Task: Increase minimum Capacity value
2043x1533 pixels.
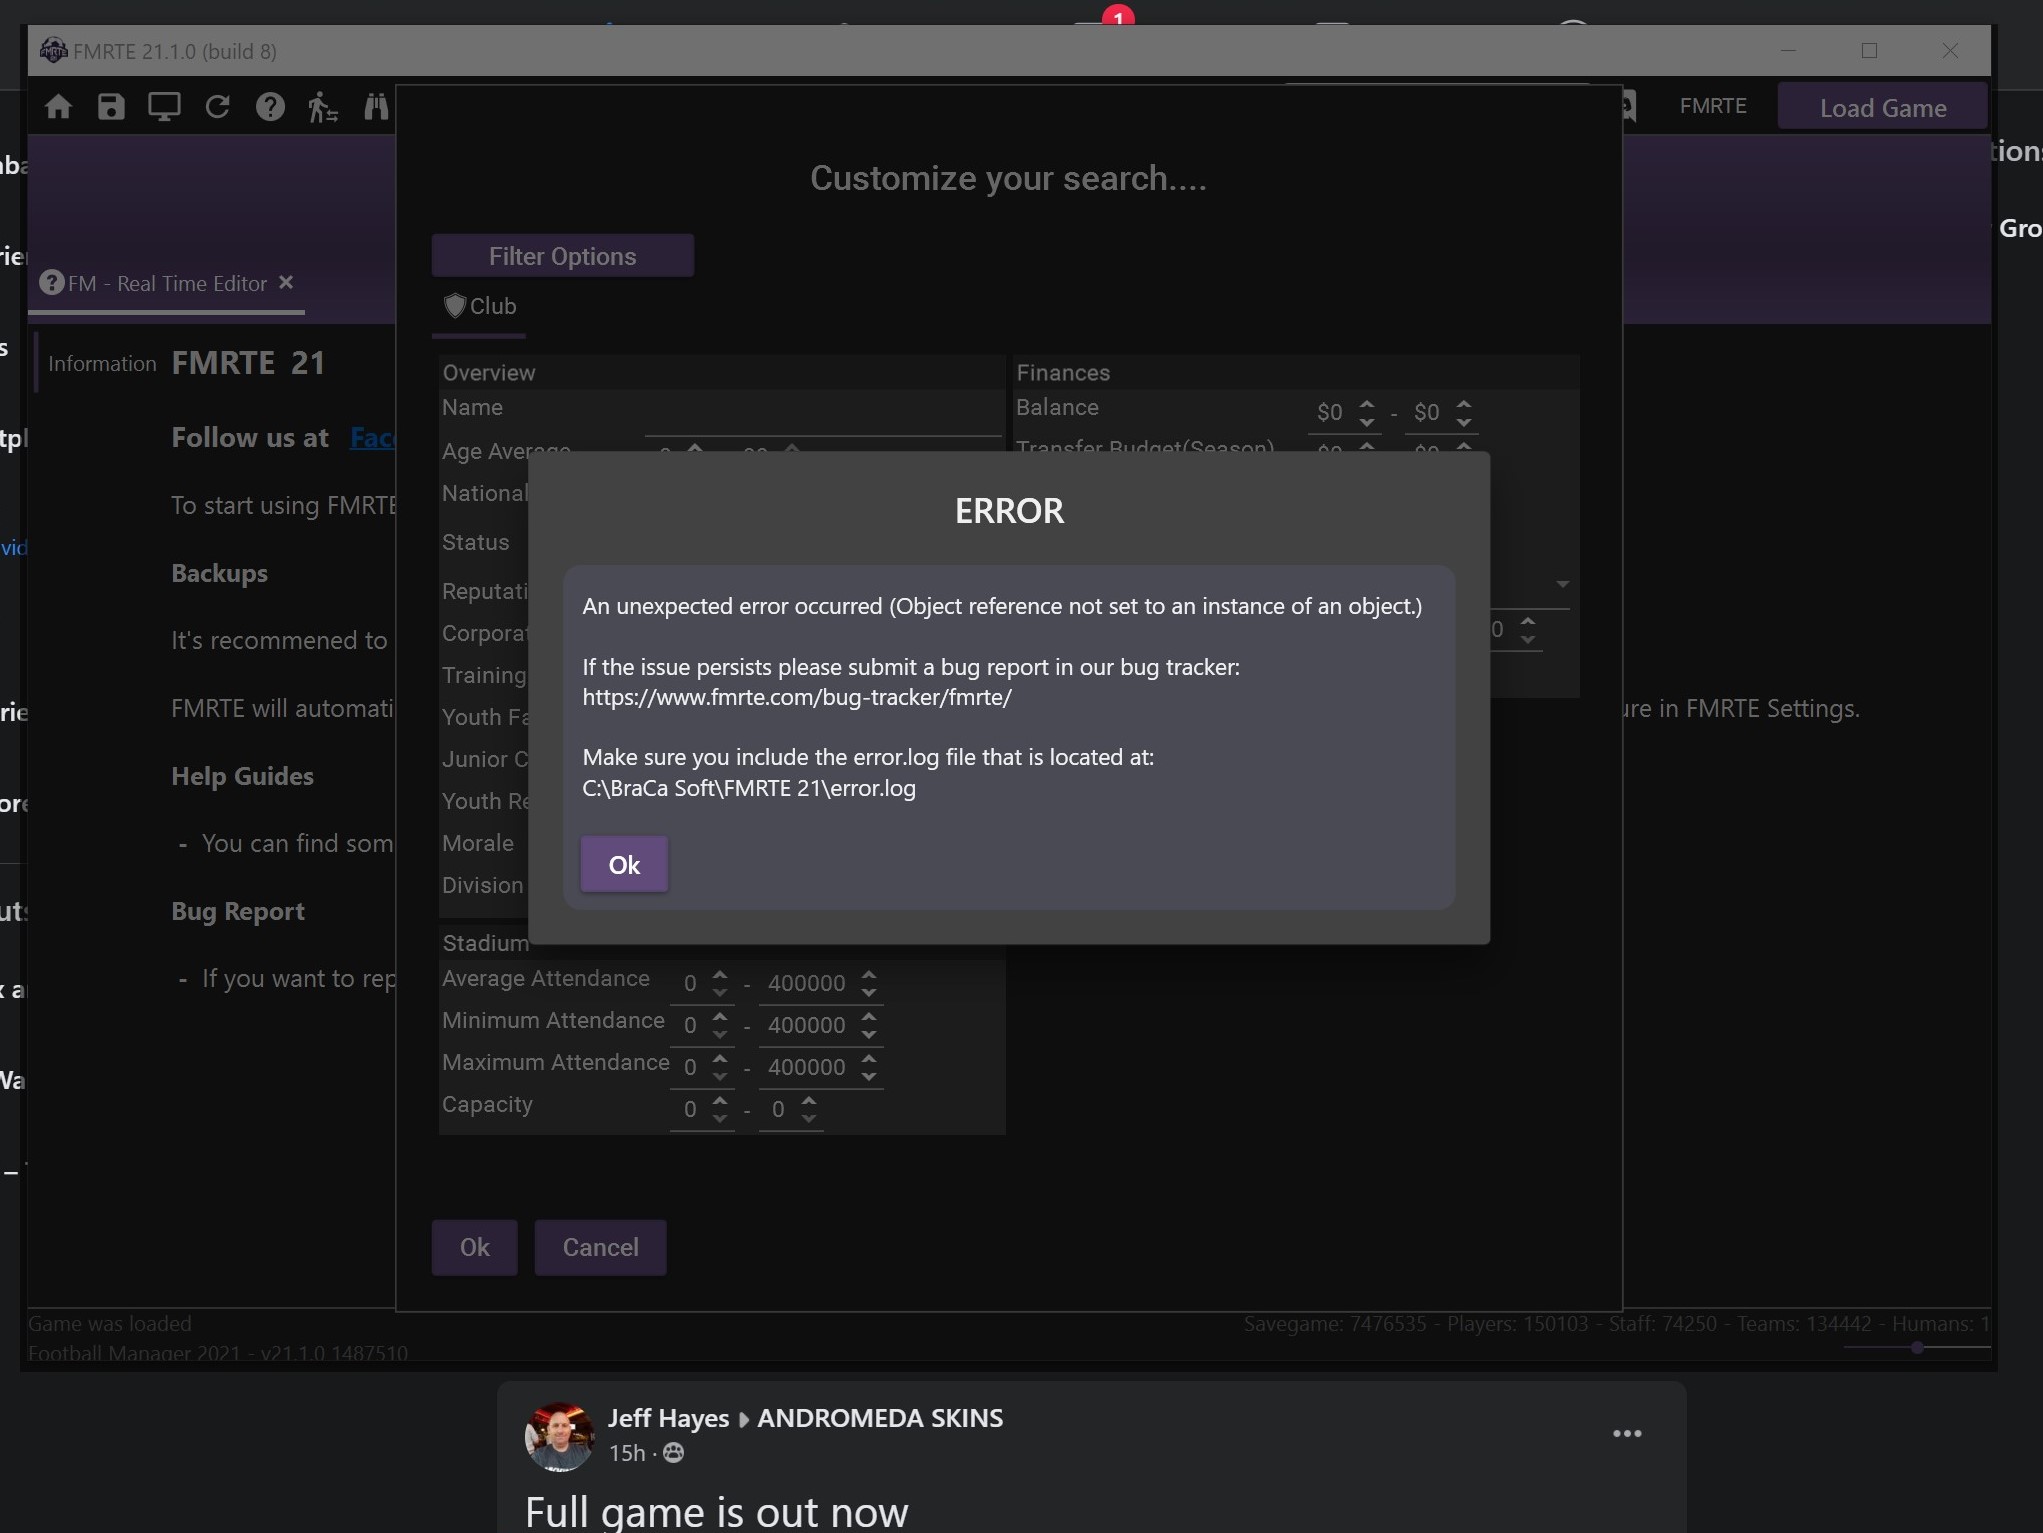Action: click(x=720, y=1101)
